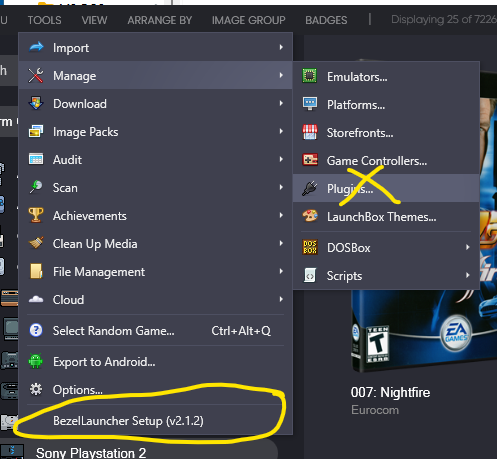Open Emulators via the green chip icon
This screenshot has width=497, height=459.
point(309,76)
